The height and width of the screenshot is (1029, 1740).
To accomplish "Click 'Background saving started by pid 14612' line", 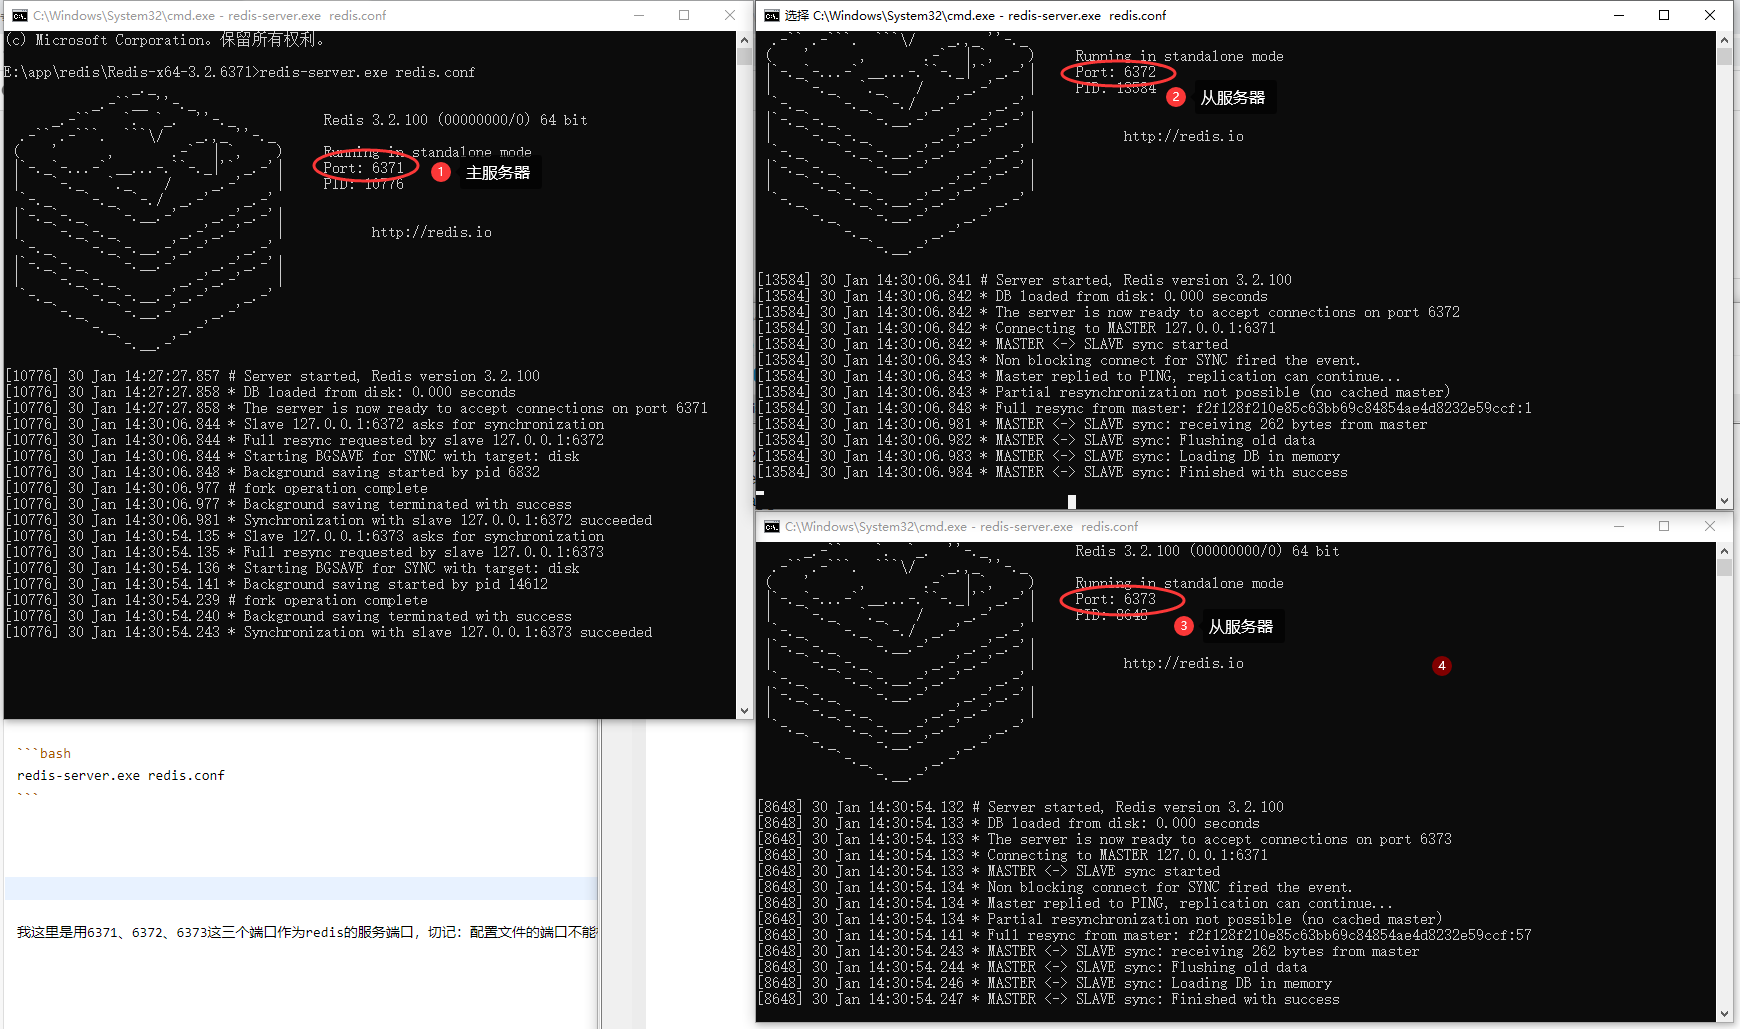I will [277, 584].
